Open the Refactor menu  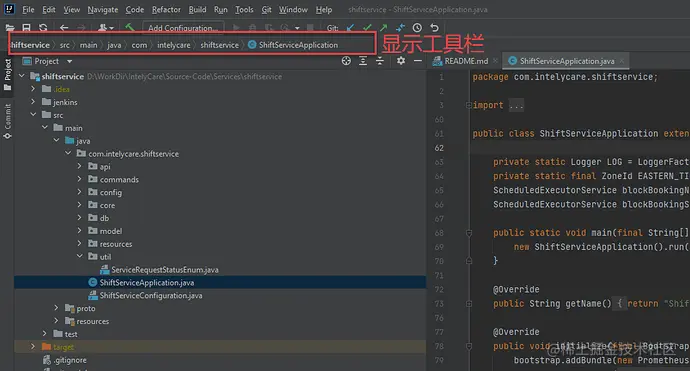[166, 9]
